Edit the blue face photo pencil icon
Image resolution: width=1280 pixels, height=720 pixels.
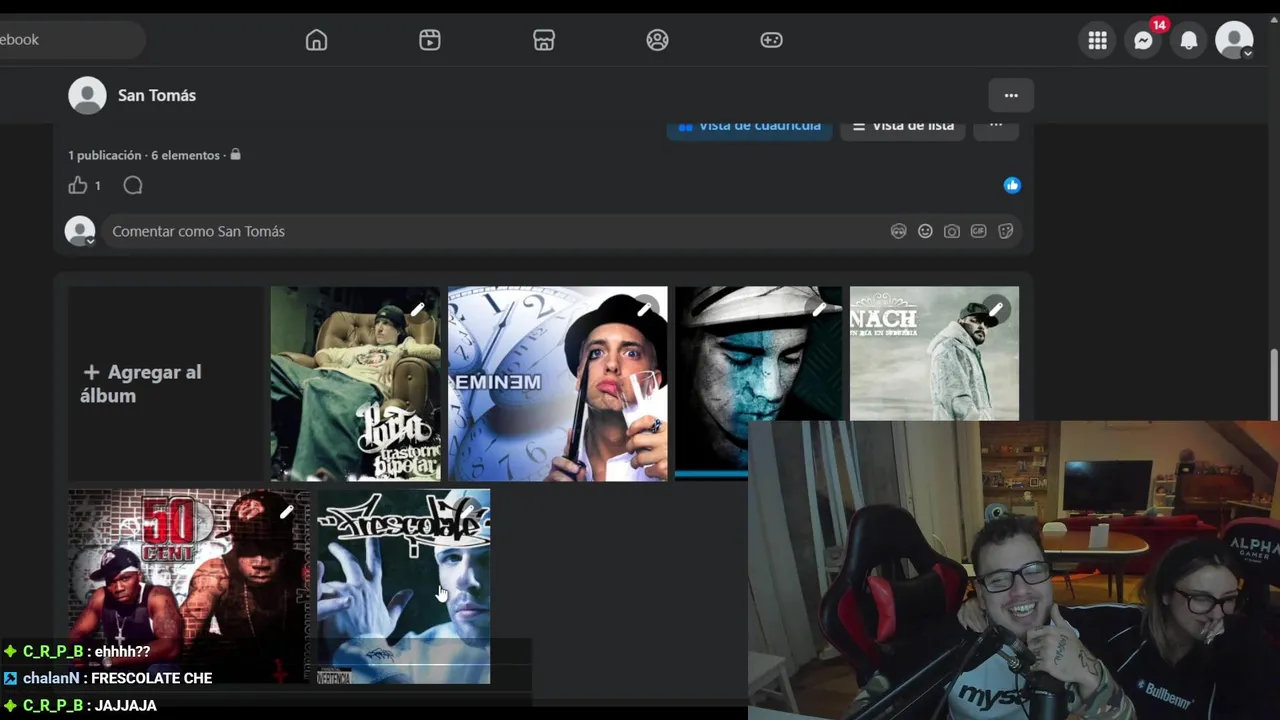tap(820, 309)
